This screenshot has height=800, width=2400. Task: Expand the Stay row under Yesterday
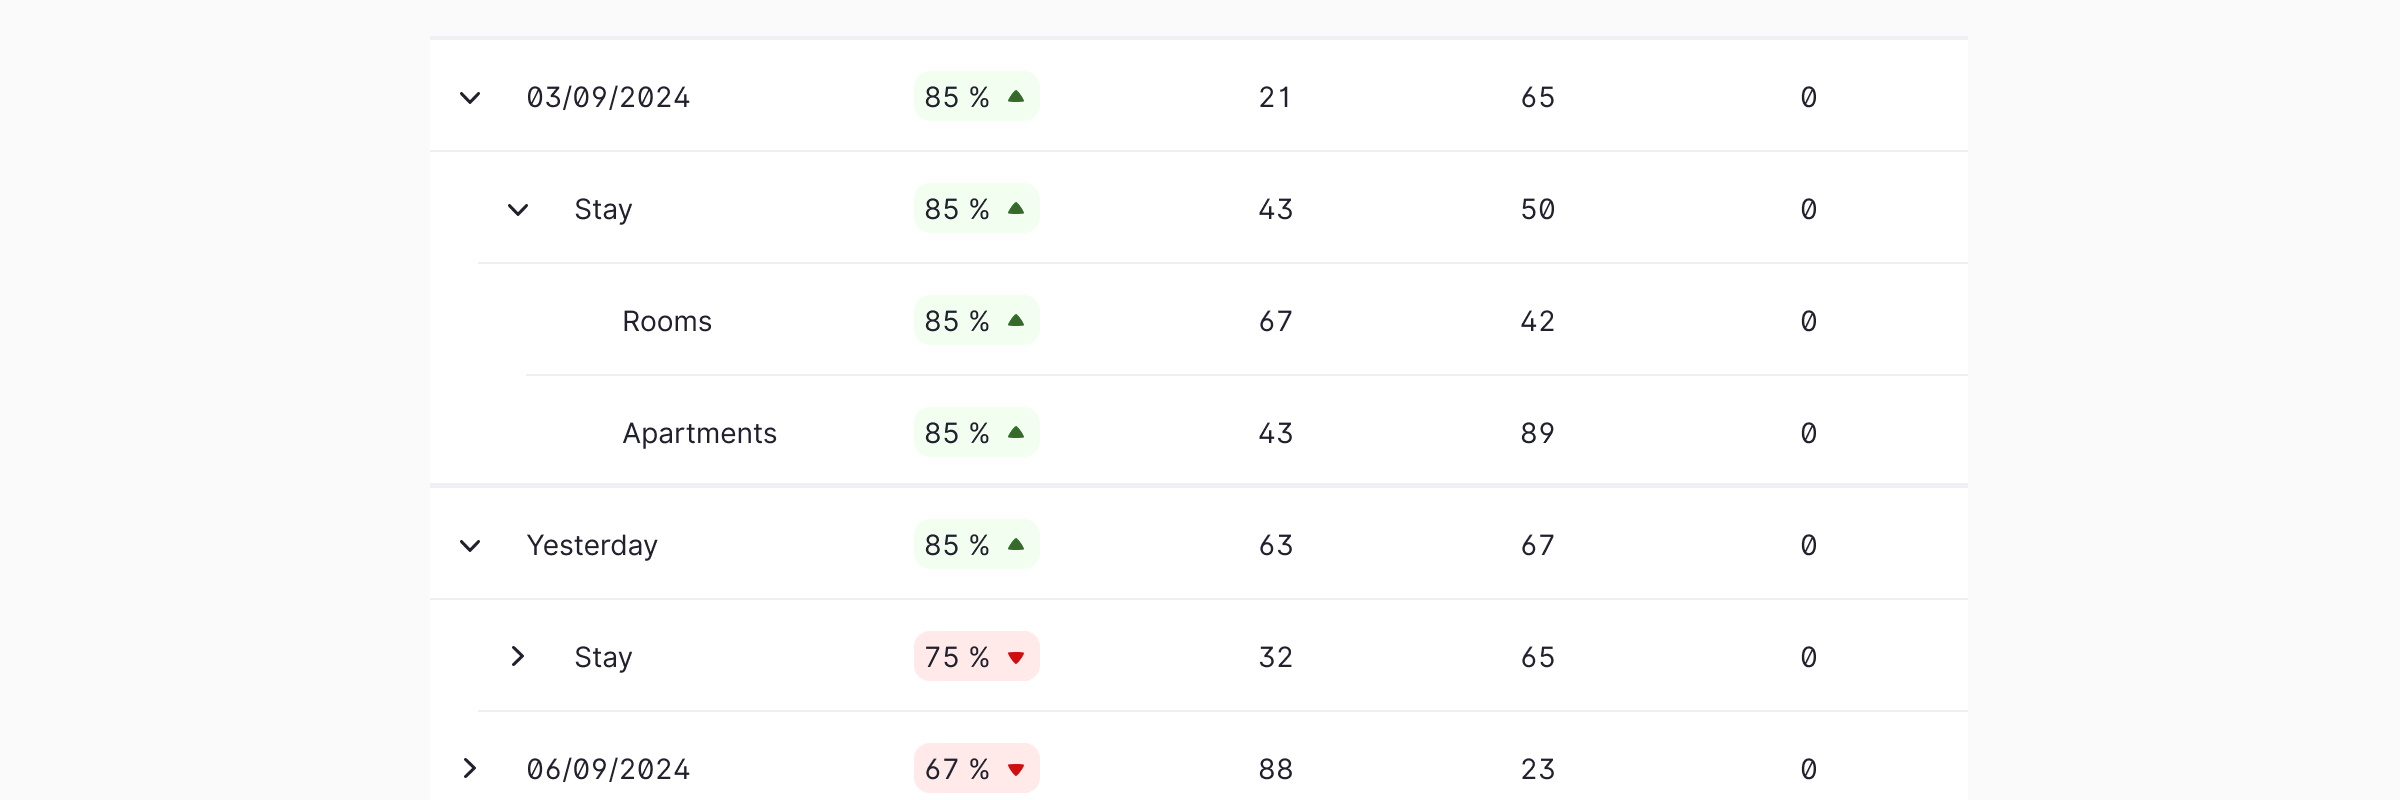tap(518, 657)
